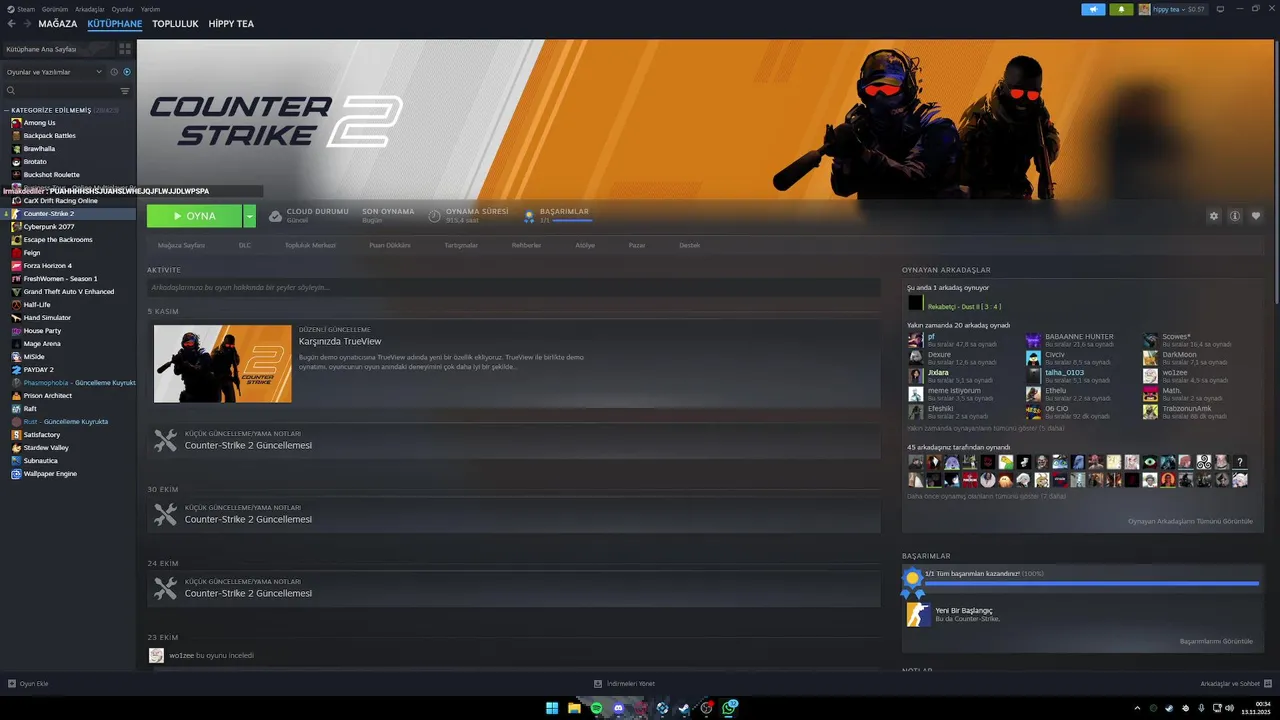Open the Topluluk Merkezi link
This screenshot has height=720, width=1280.
(310, 245)
